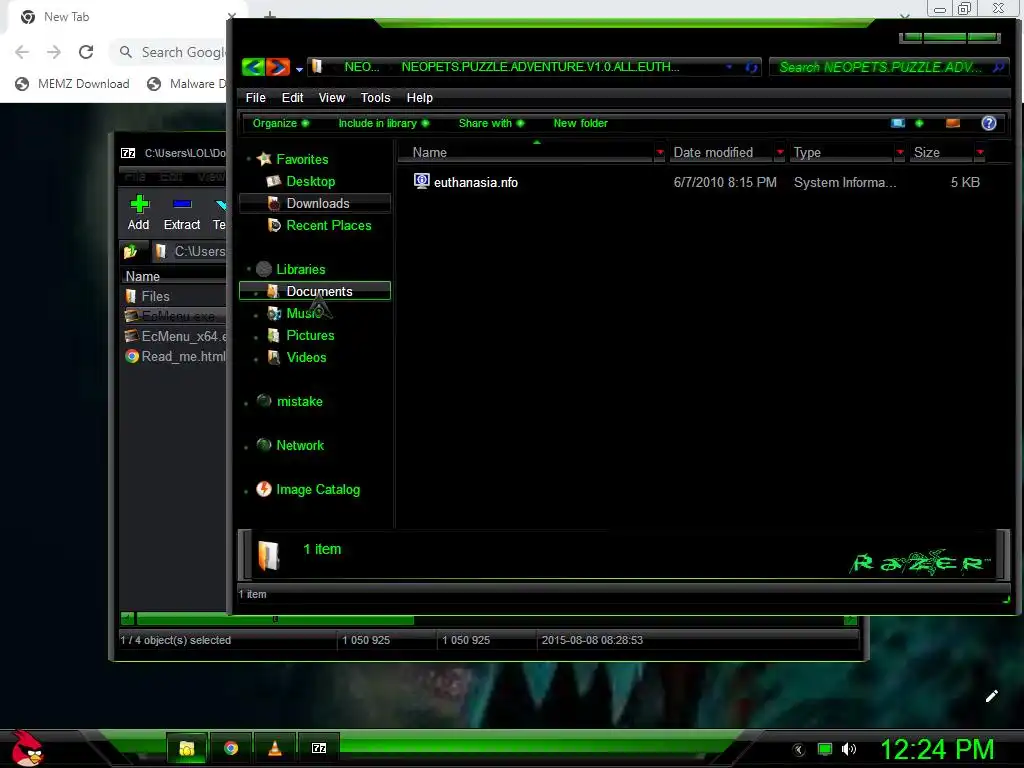Screen dimensions: 1024x768
Task: Open the File menu in Explorer
Action: [x=255, y=97]
